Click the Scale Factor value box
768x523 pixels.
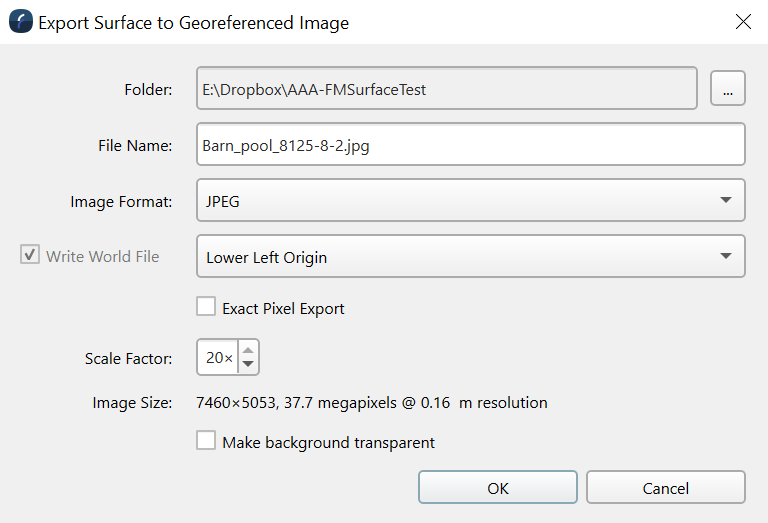(217, 357)
